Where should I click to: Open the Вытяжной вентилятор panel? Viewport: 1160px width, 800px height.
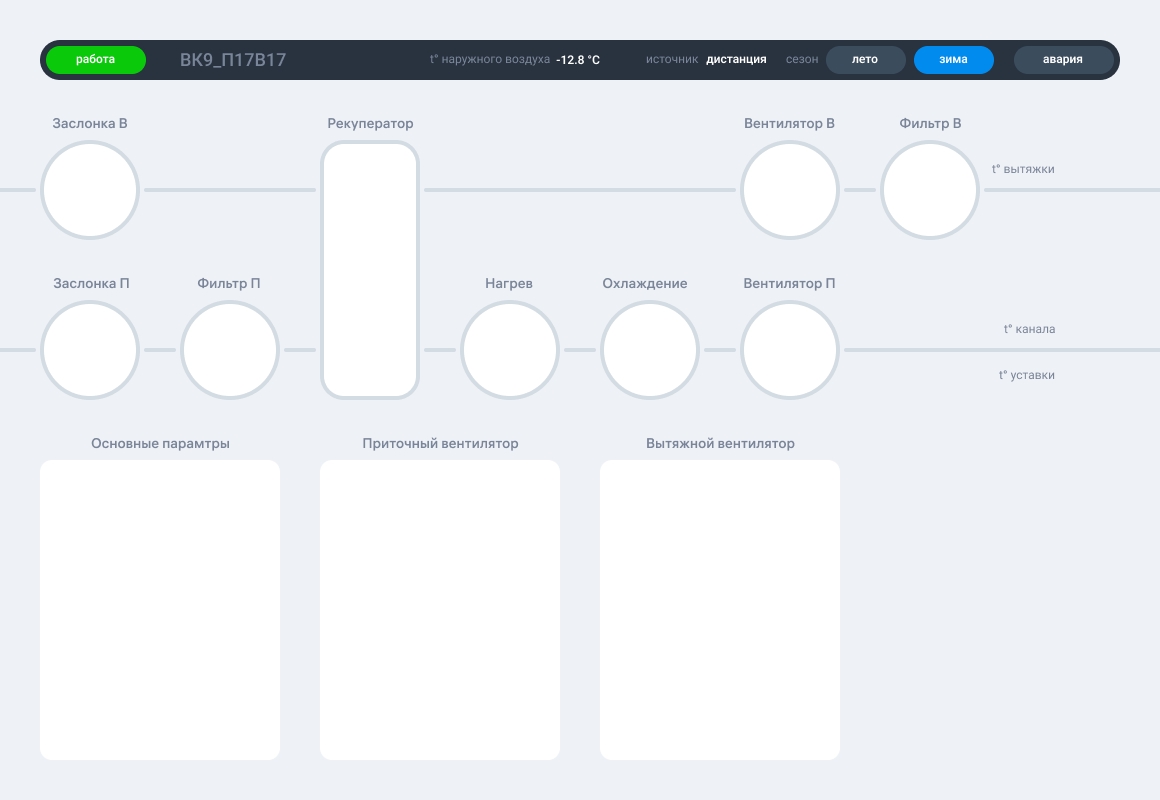click(x=720, y=610)
